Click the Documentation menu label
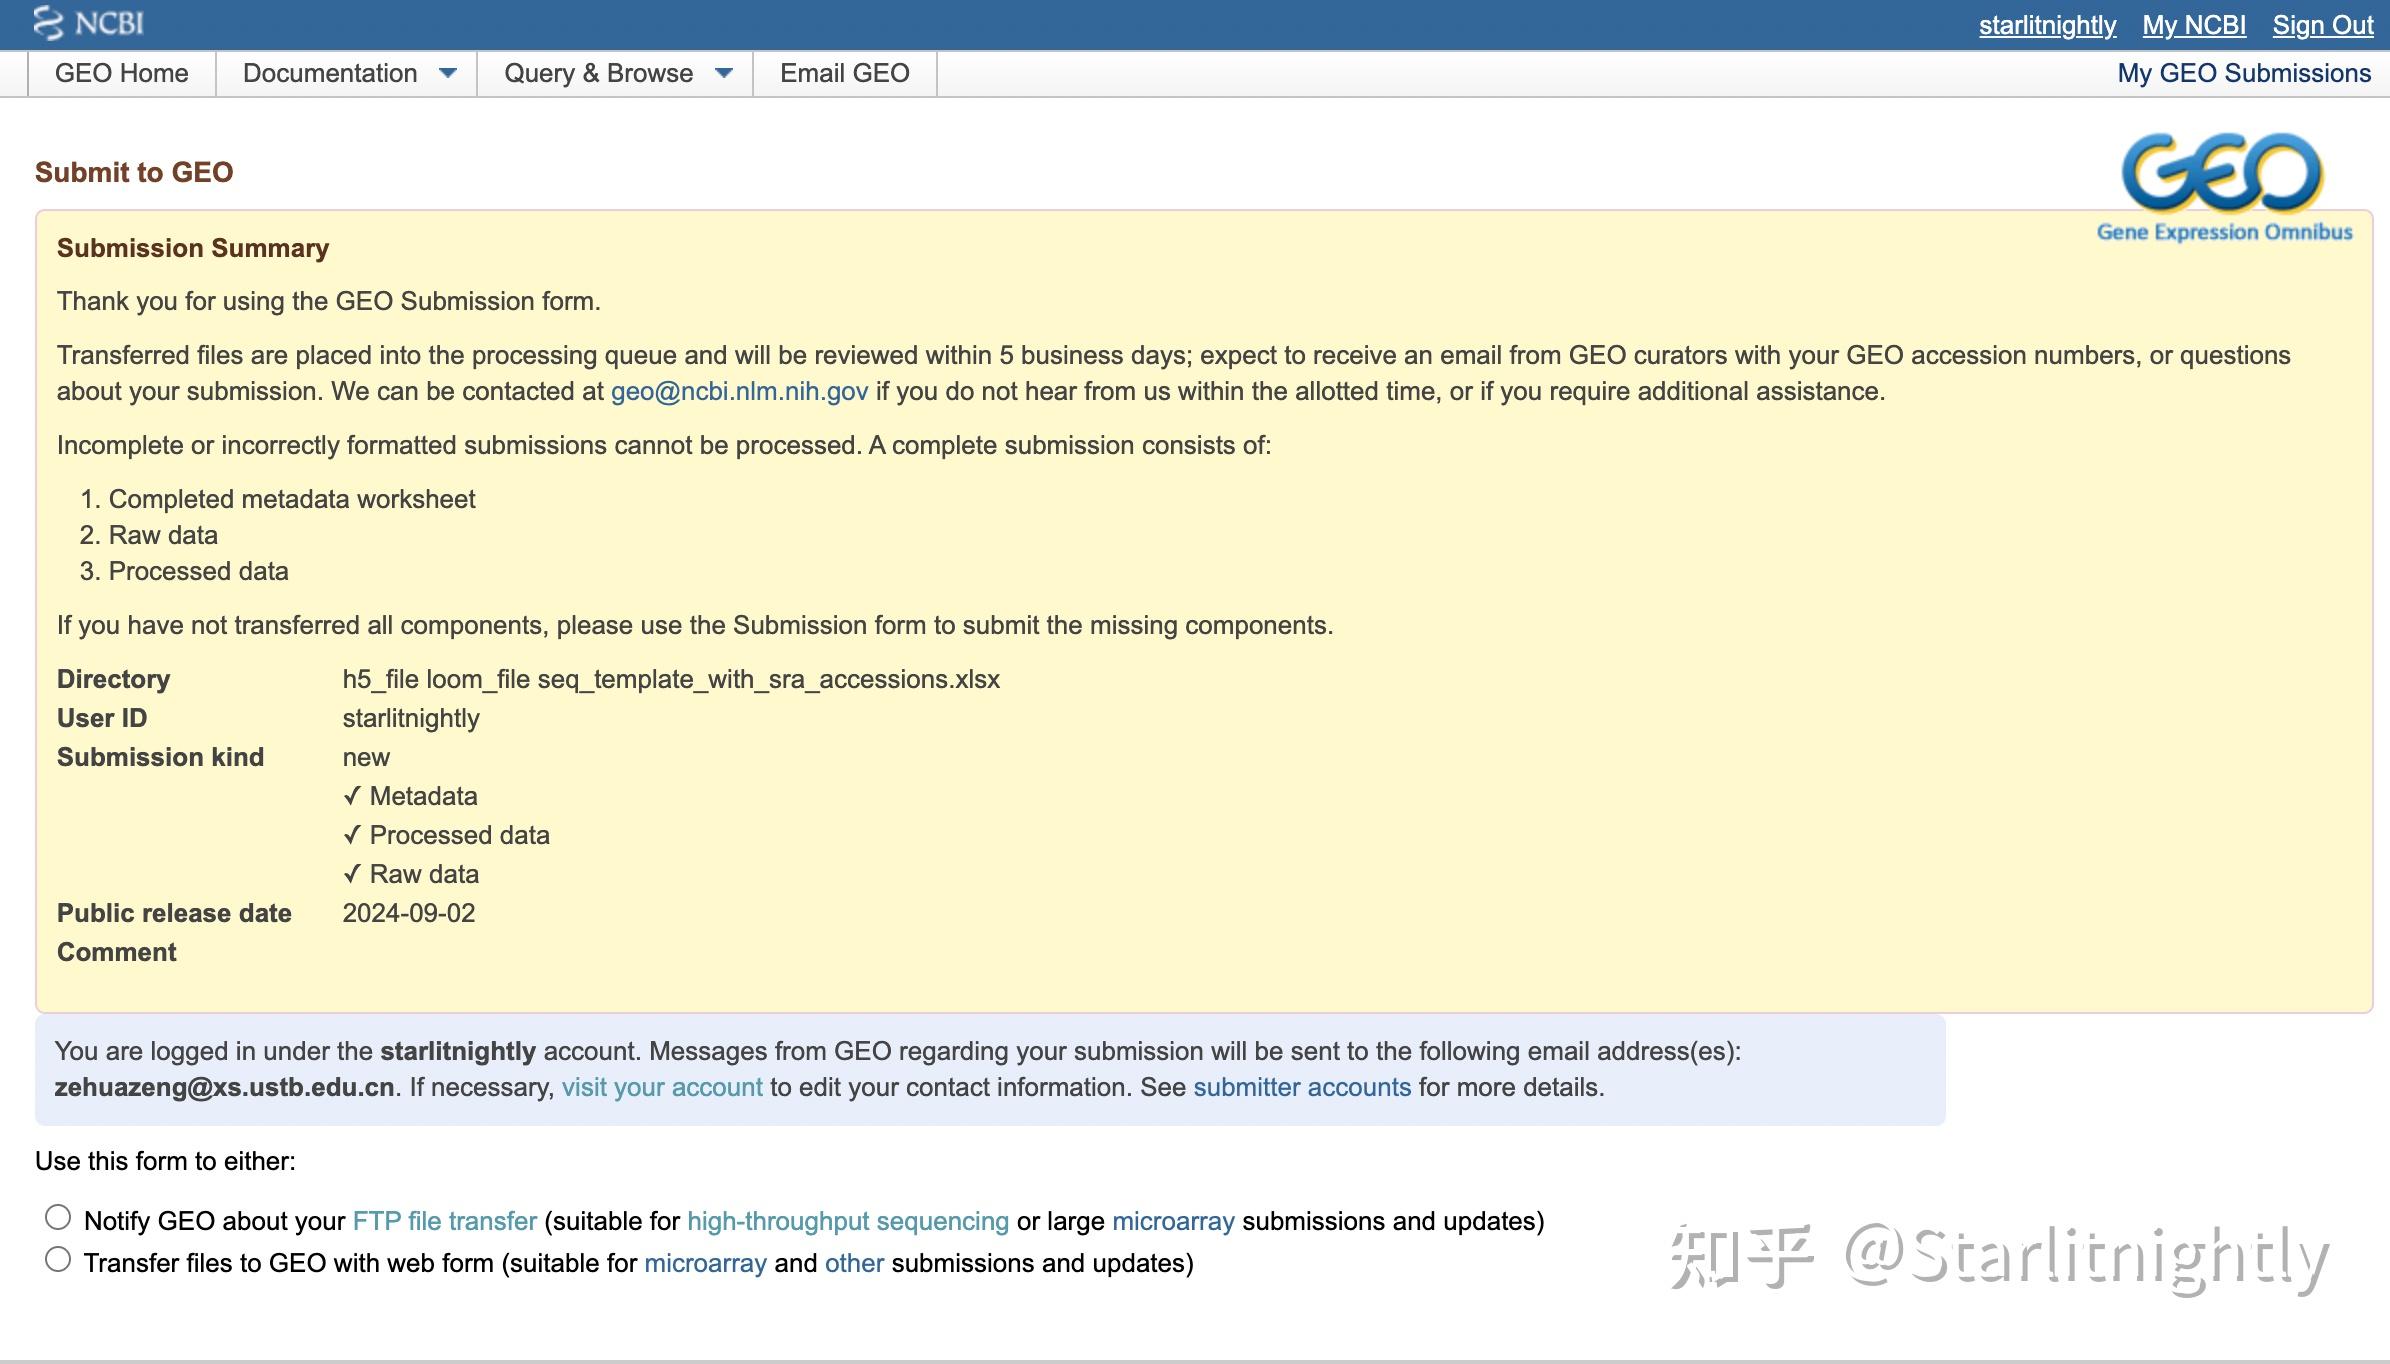Image resolution: width=2390 pixels, height=1364 pixels. pos(329,73)
